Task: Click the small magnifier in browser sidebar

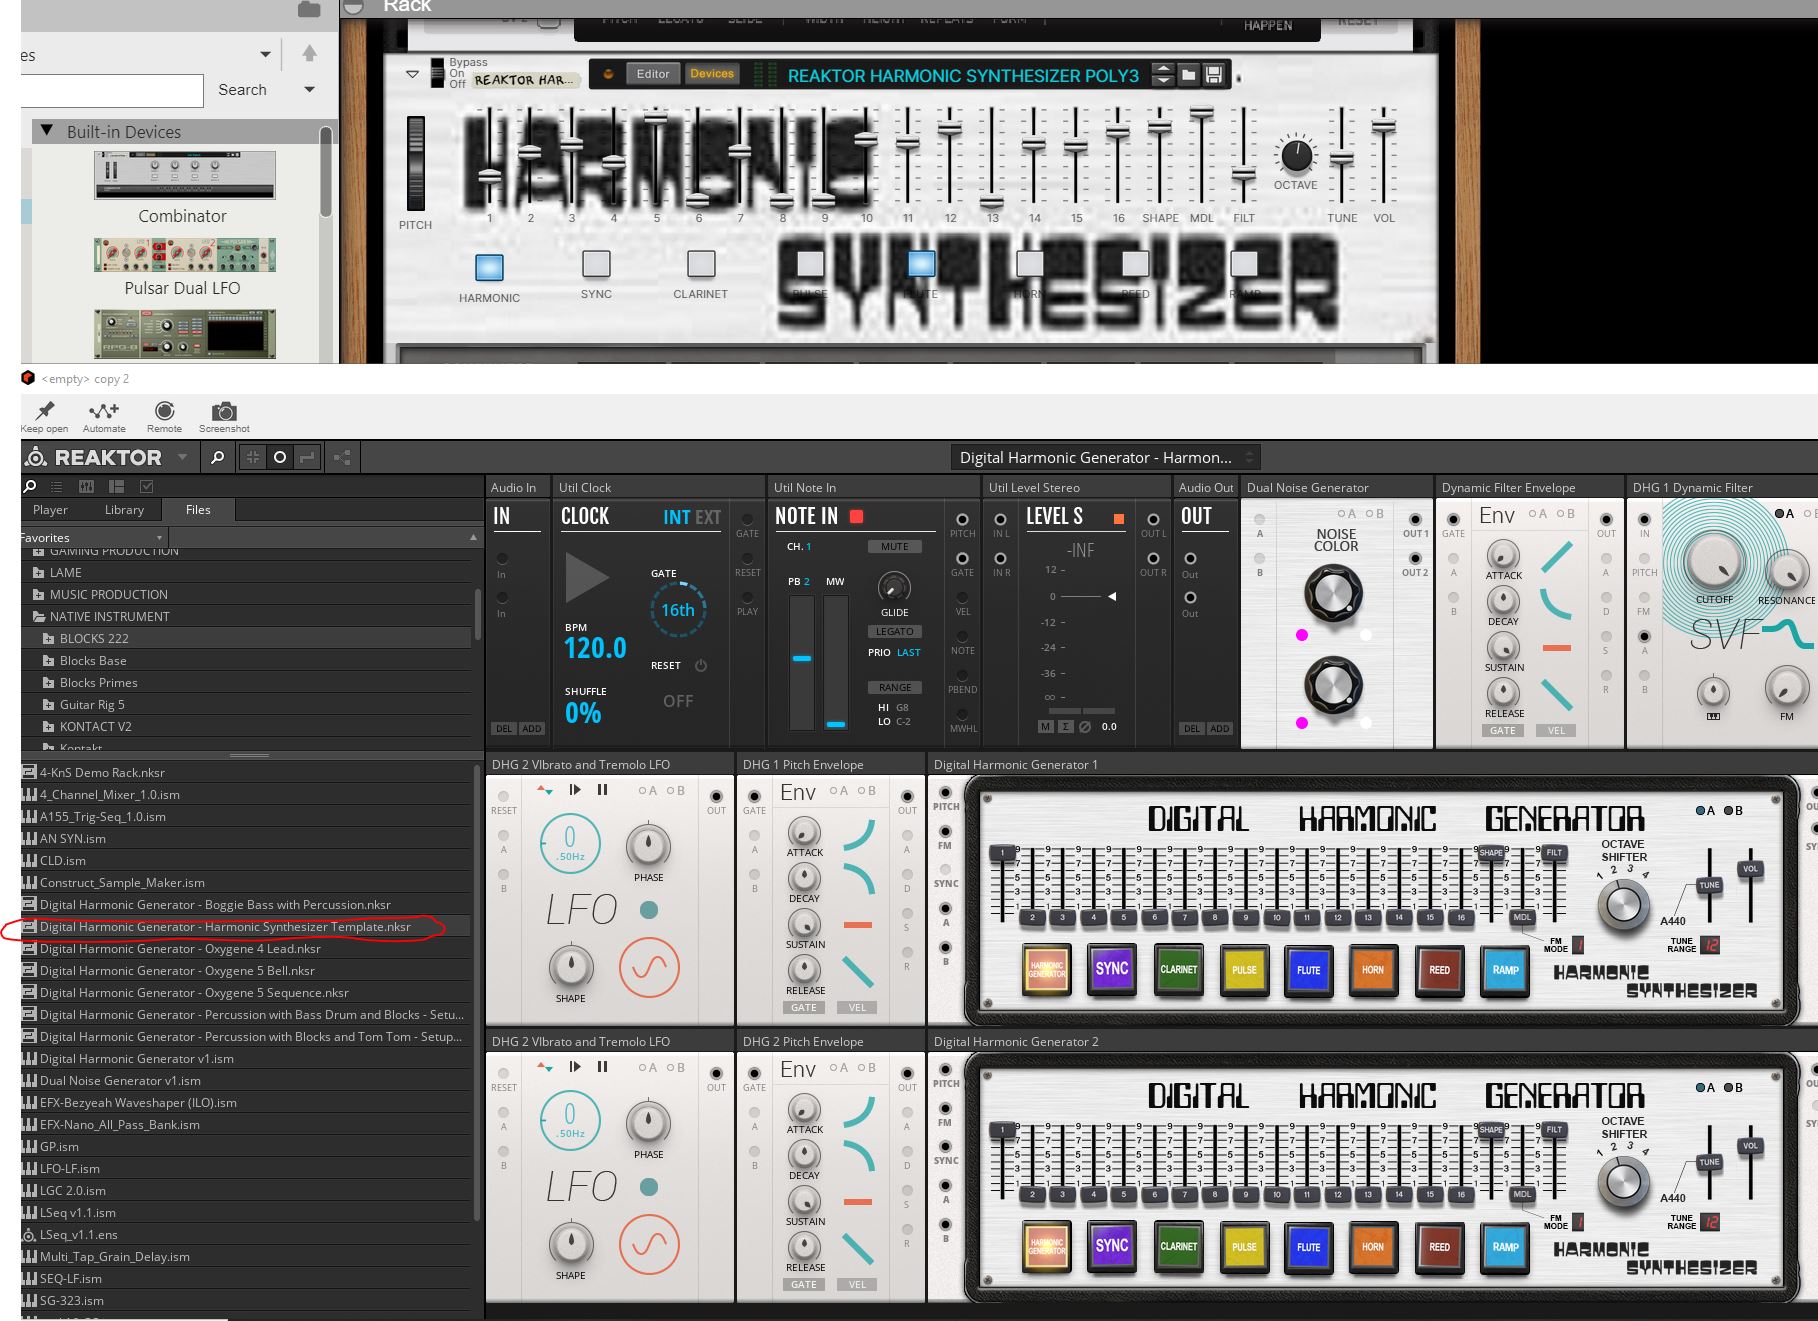Action: (x=30, y=486)
